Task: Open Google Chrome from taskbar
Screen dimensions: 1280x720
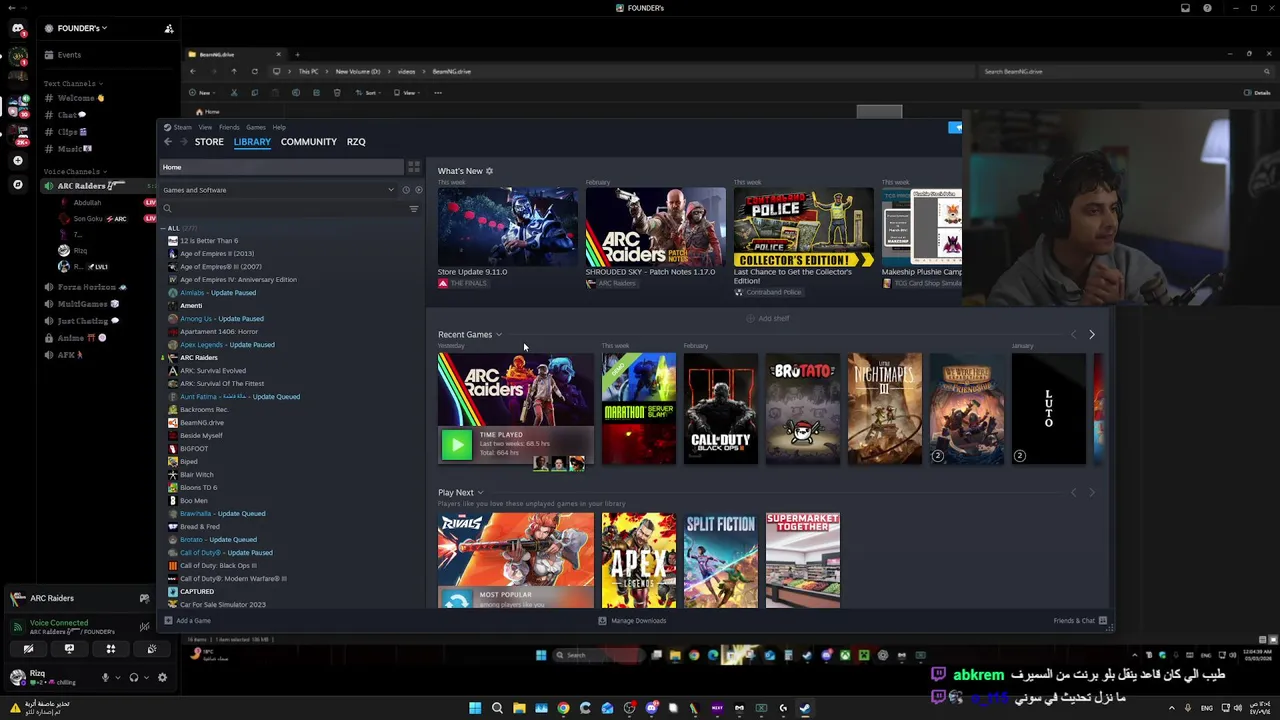Action: [x=563, y=708]
